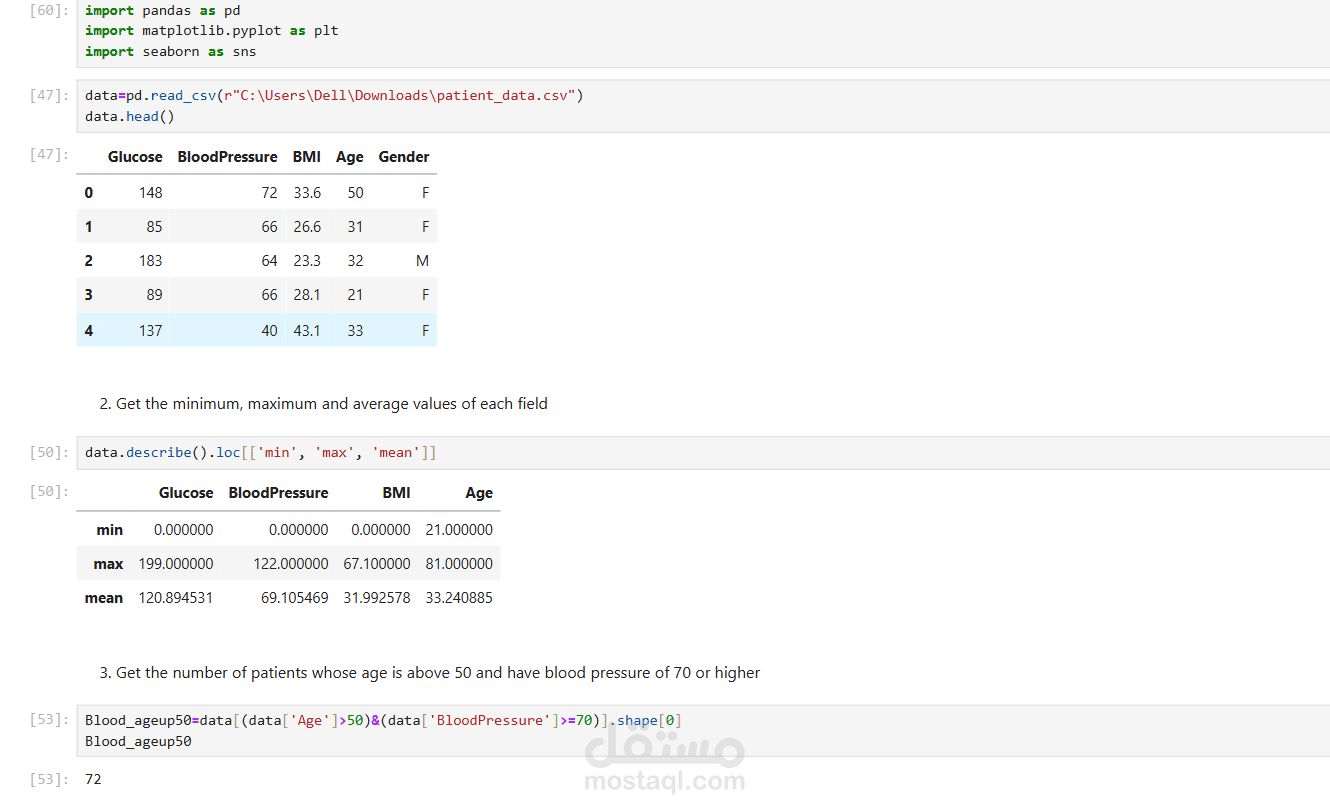Click Glucose value 85 in row 1
Image resolution: width=1330 pixels, height=811 pixels.
tap(154, 227)
